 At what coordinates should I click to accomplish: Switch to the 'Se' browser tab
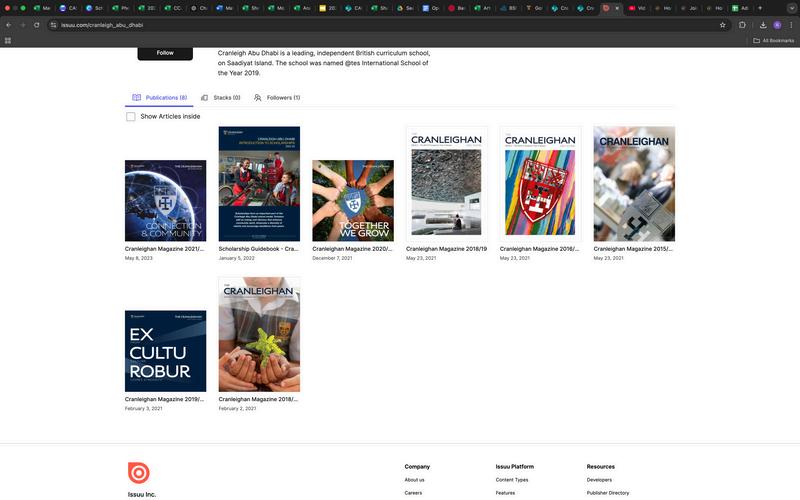[x=405, y=8]
